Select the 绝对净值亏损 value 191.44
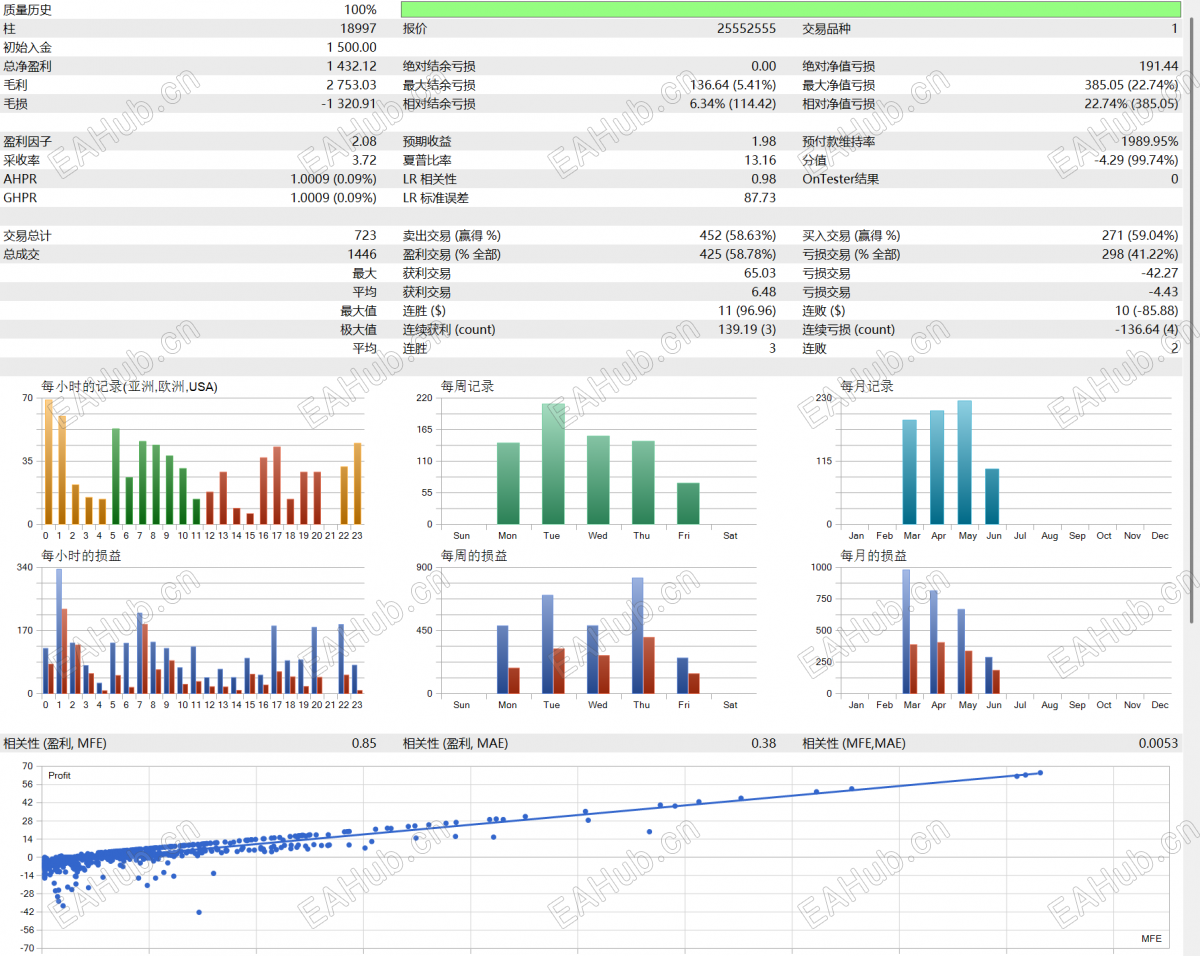Image resolution: width=1200 pixels, height=956 pixels. (x=1159, y=66)
